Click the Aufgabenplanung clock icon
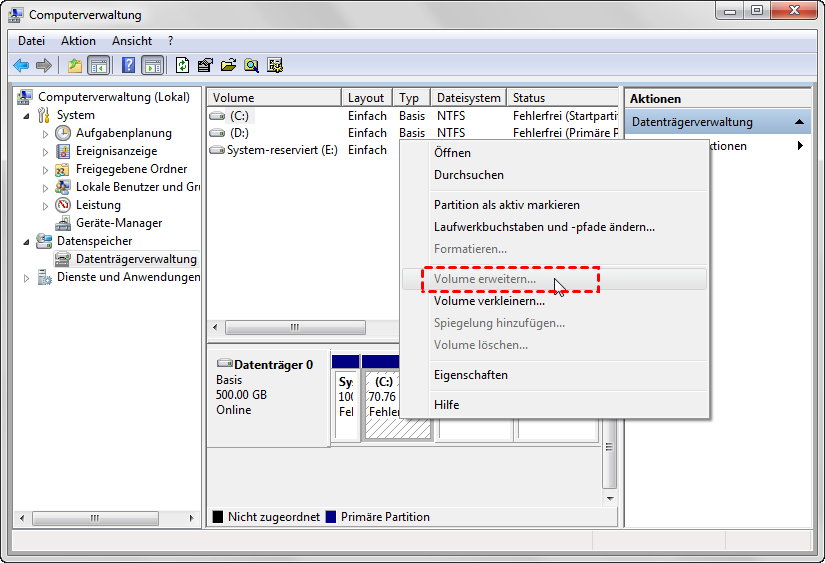The width and height of the screenshot is (825, 563). (63, 133)
